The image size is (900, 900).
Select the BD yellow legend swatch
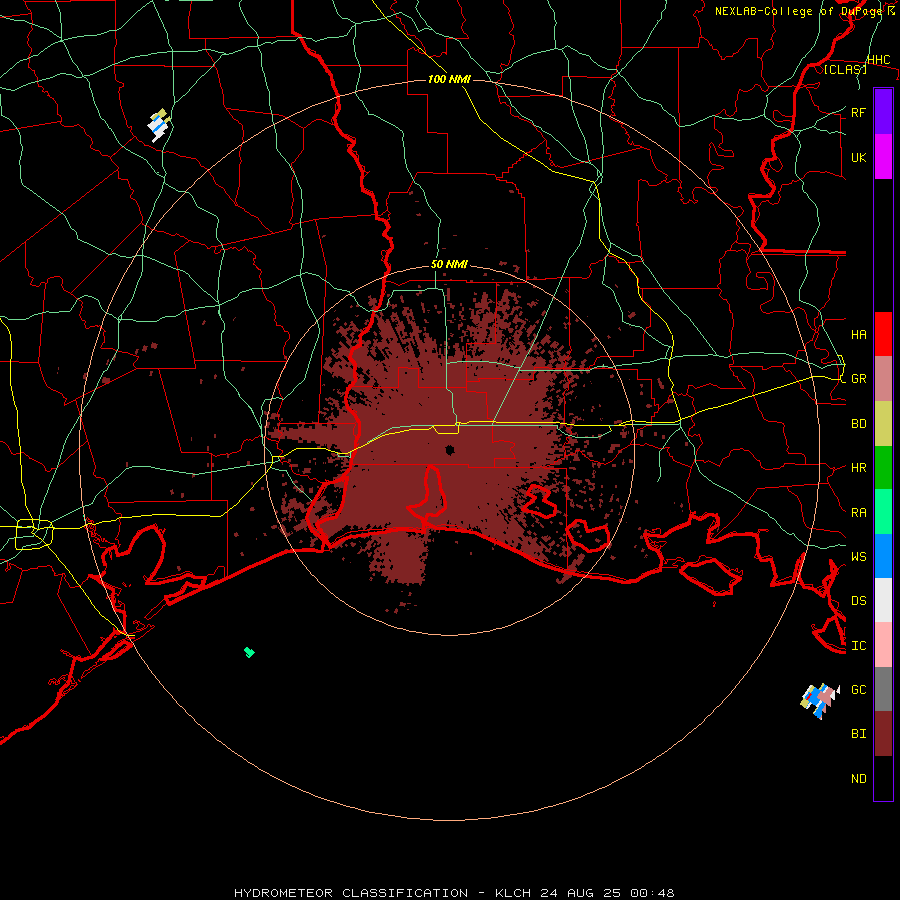(x=883, y=423)
